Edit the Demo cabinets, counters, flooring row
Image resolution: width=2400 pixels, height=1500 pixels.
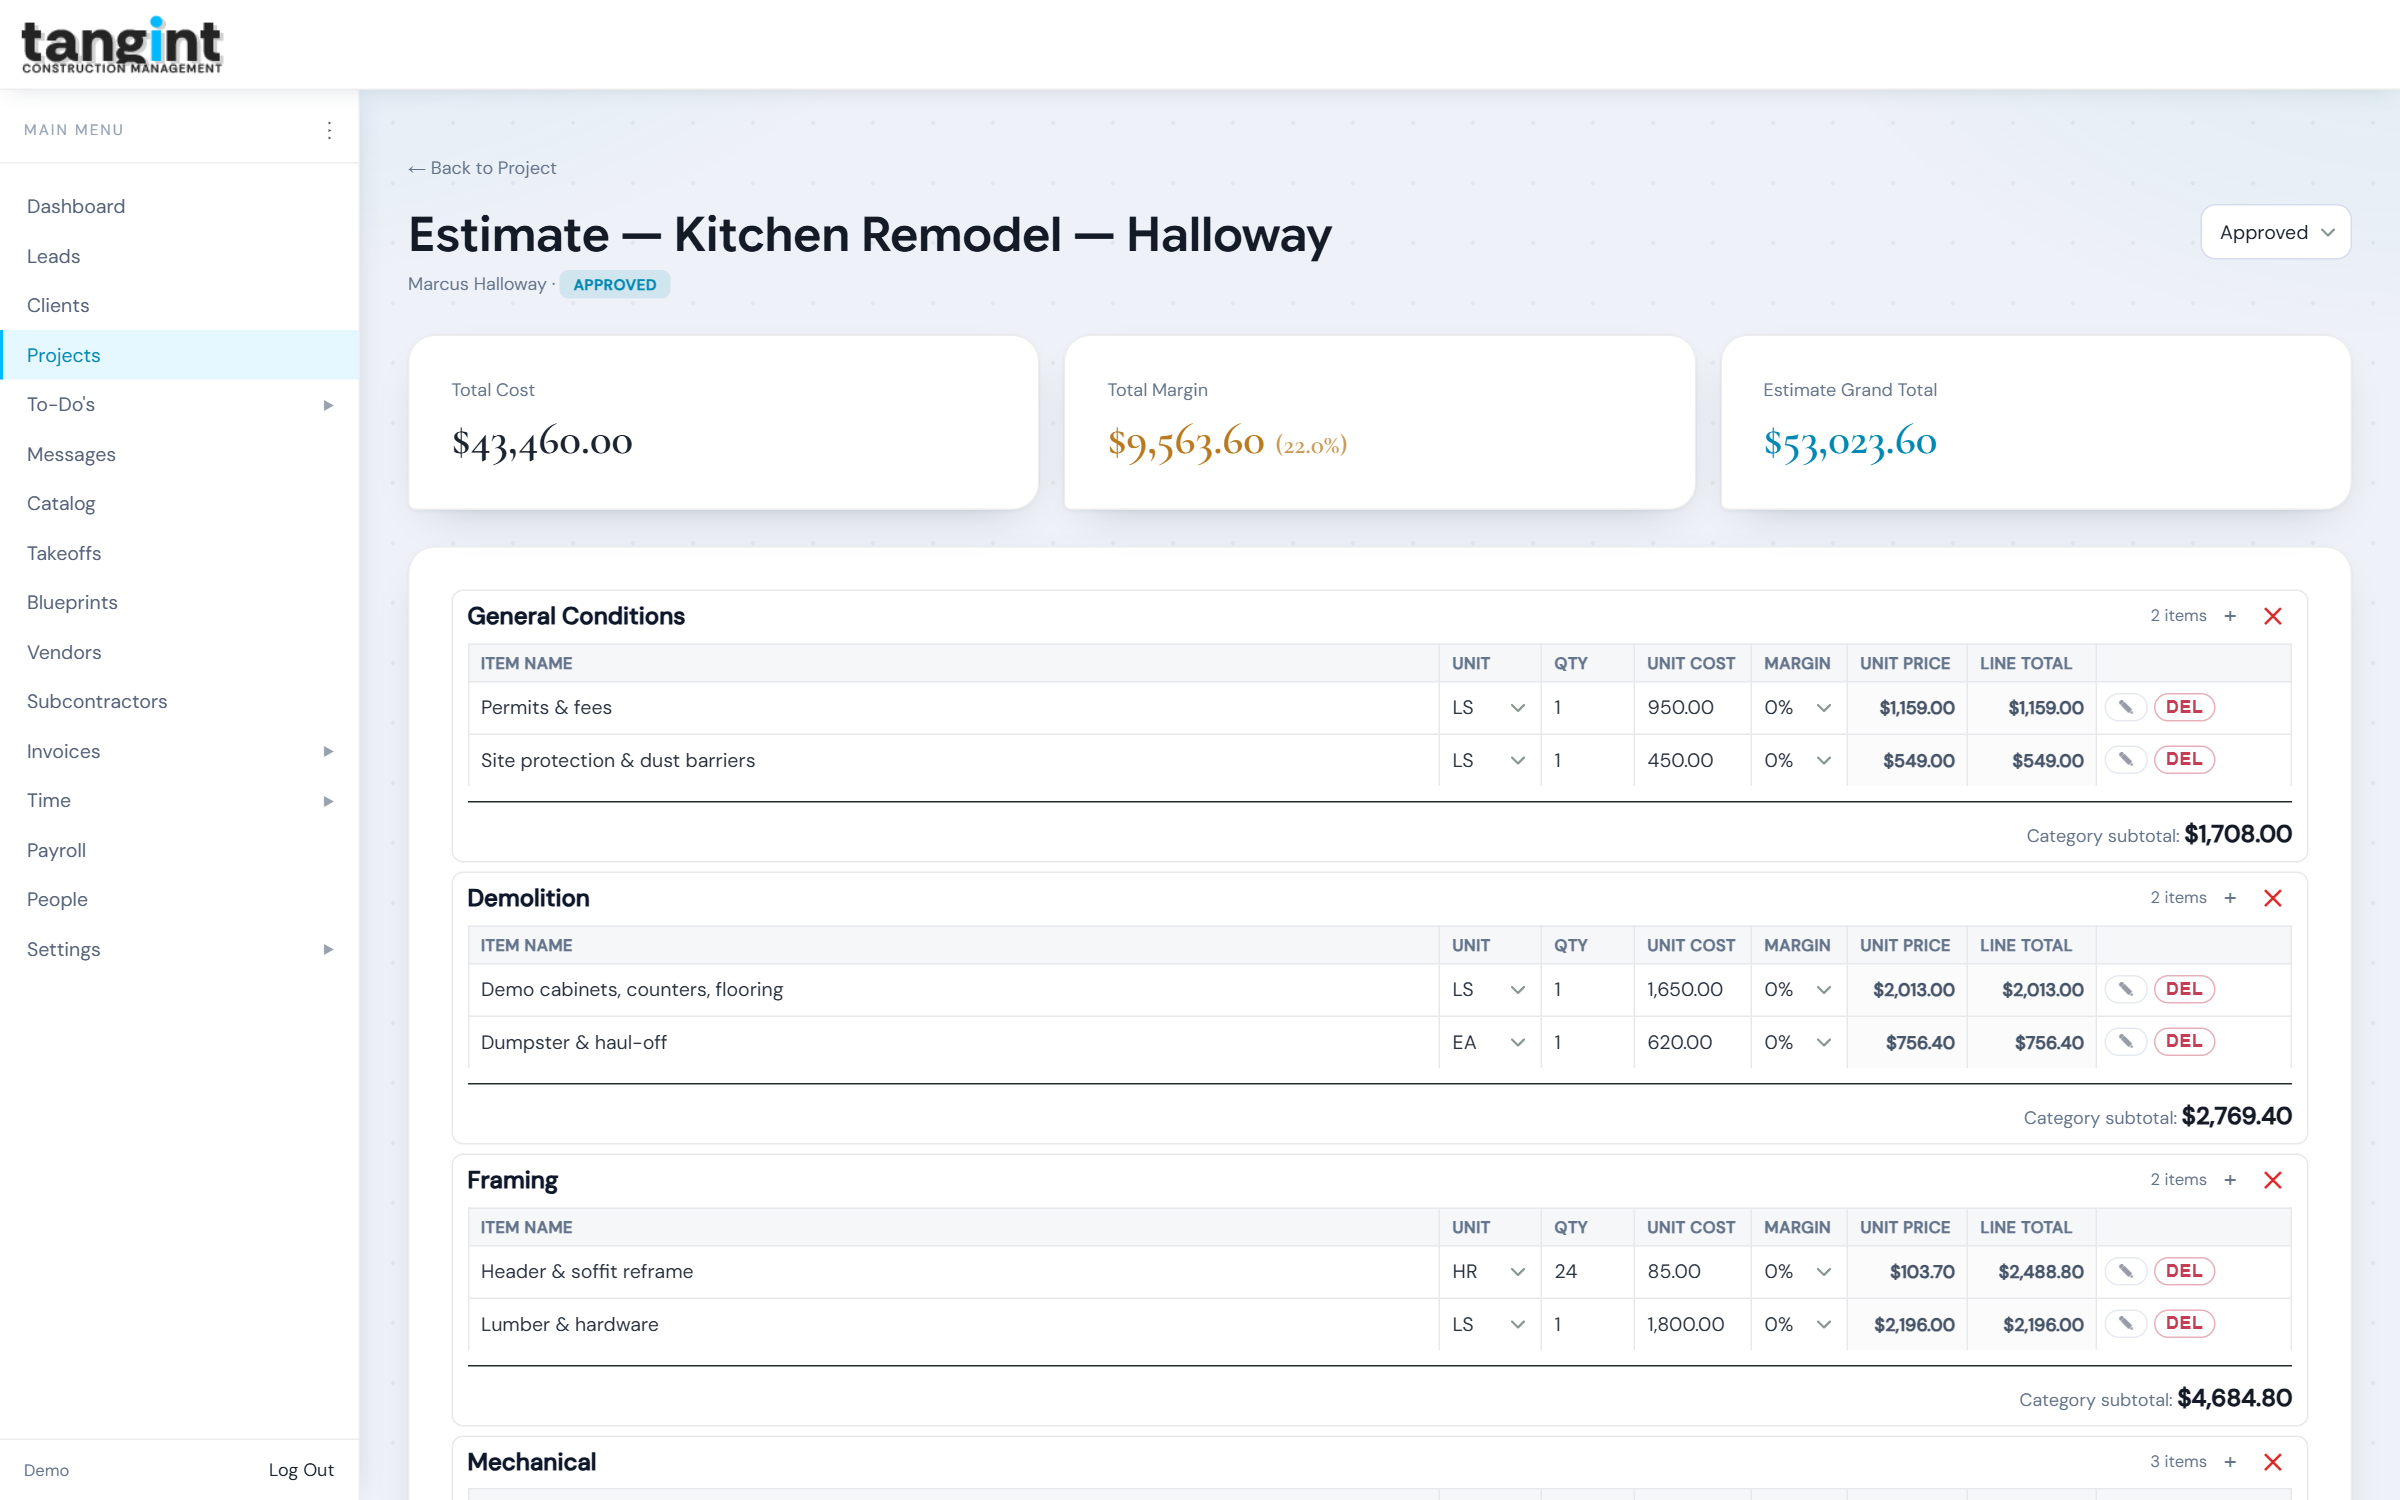[x=2126, y=989]
